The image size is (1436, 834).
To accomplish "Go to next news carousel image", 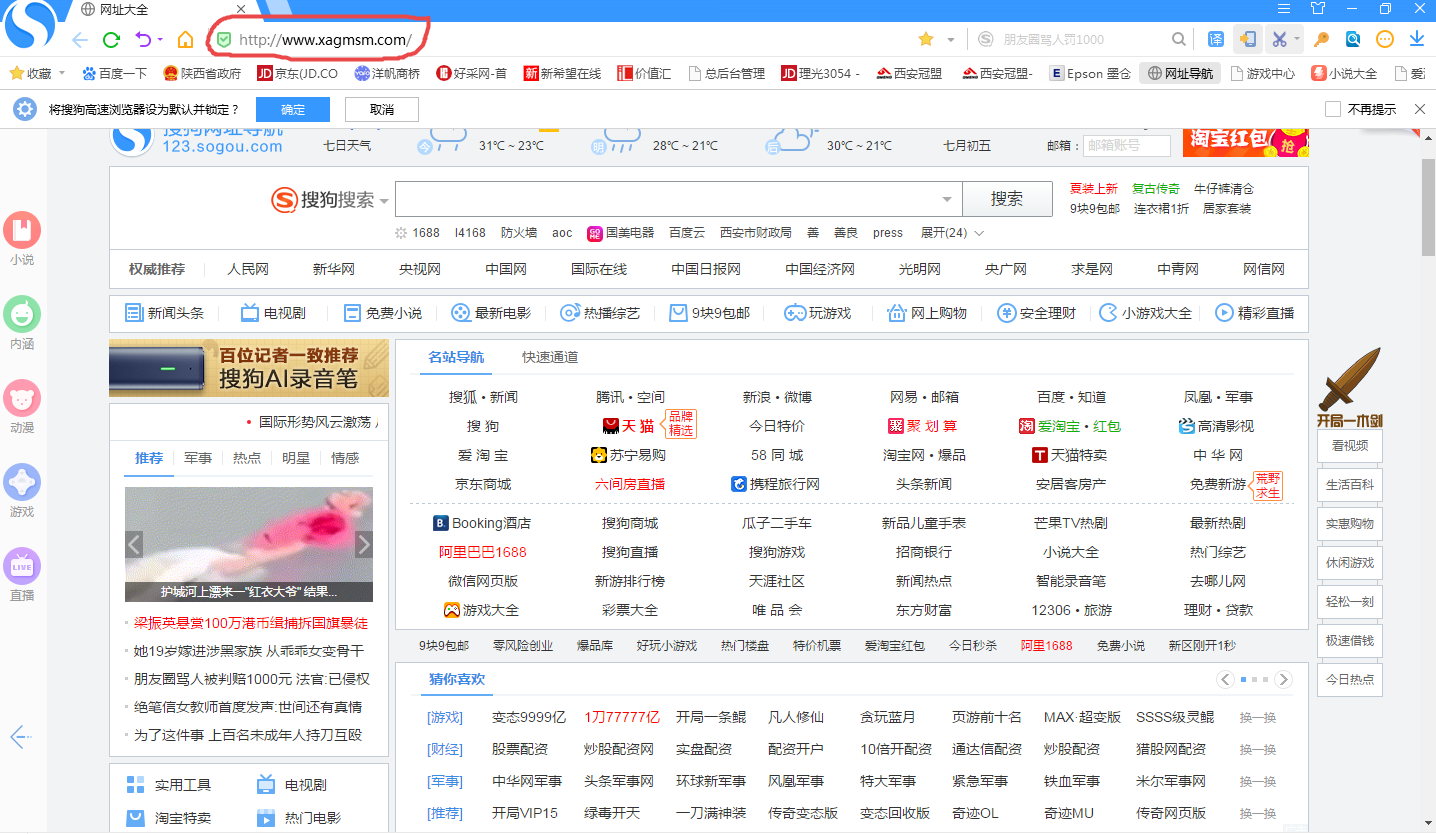I will pyautogui.click(x=364, y=544).
